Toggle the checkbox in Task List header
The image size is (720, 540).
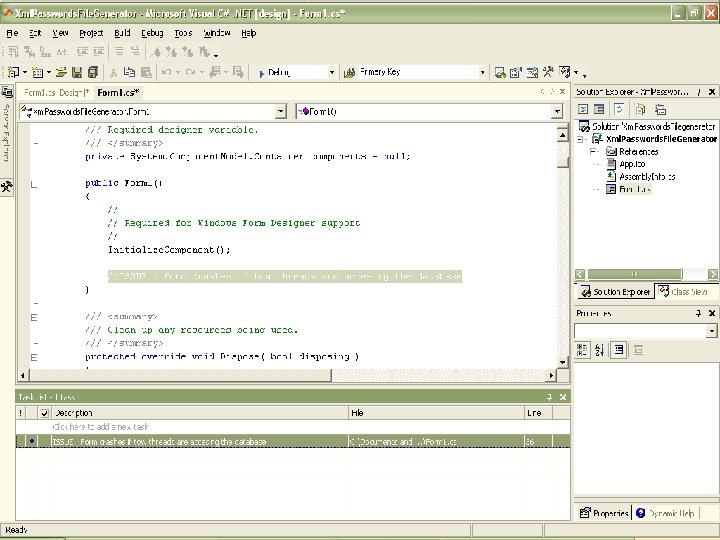pyautogui.click(x=43, y=412)
